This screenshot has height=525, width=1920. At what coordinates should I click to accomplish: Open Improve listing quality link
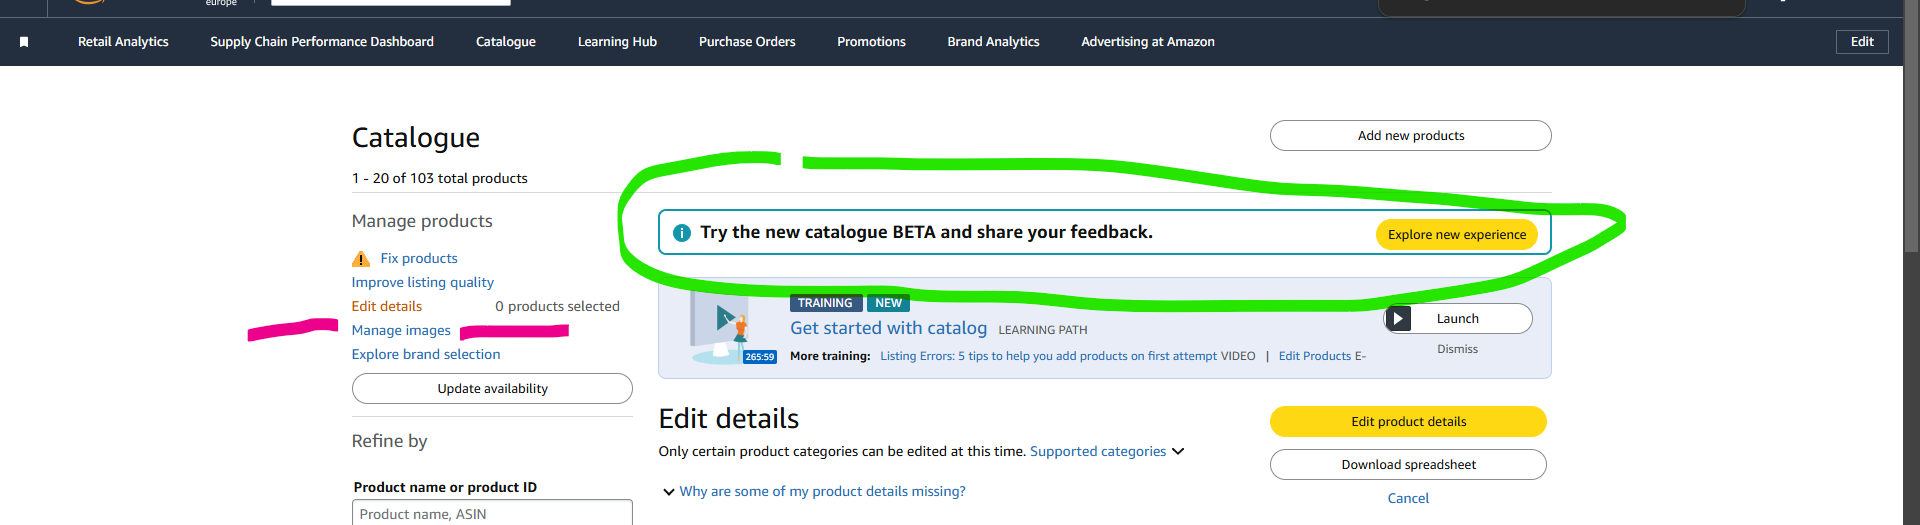coord(422,283)
